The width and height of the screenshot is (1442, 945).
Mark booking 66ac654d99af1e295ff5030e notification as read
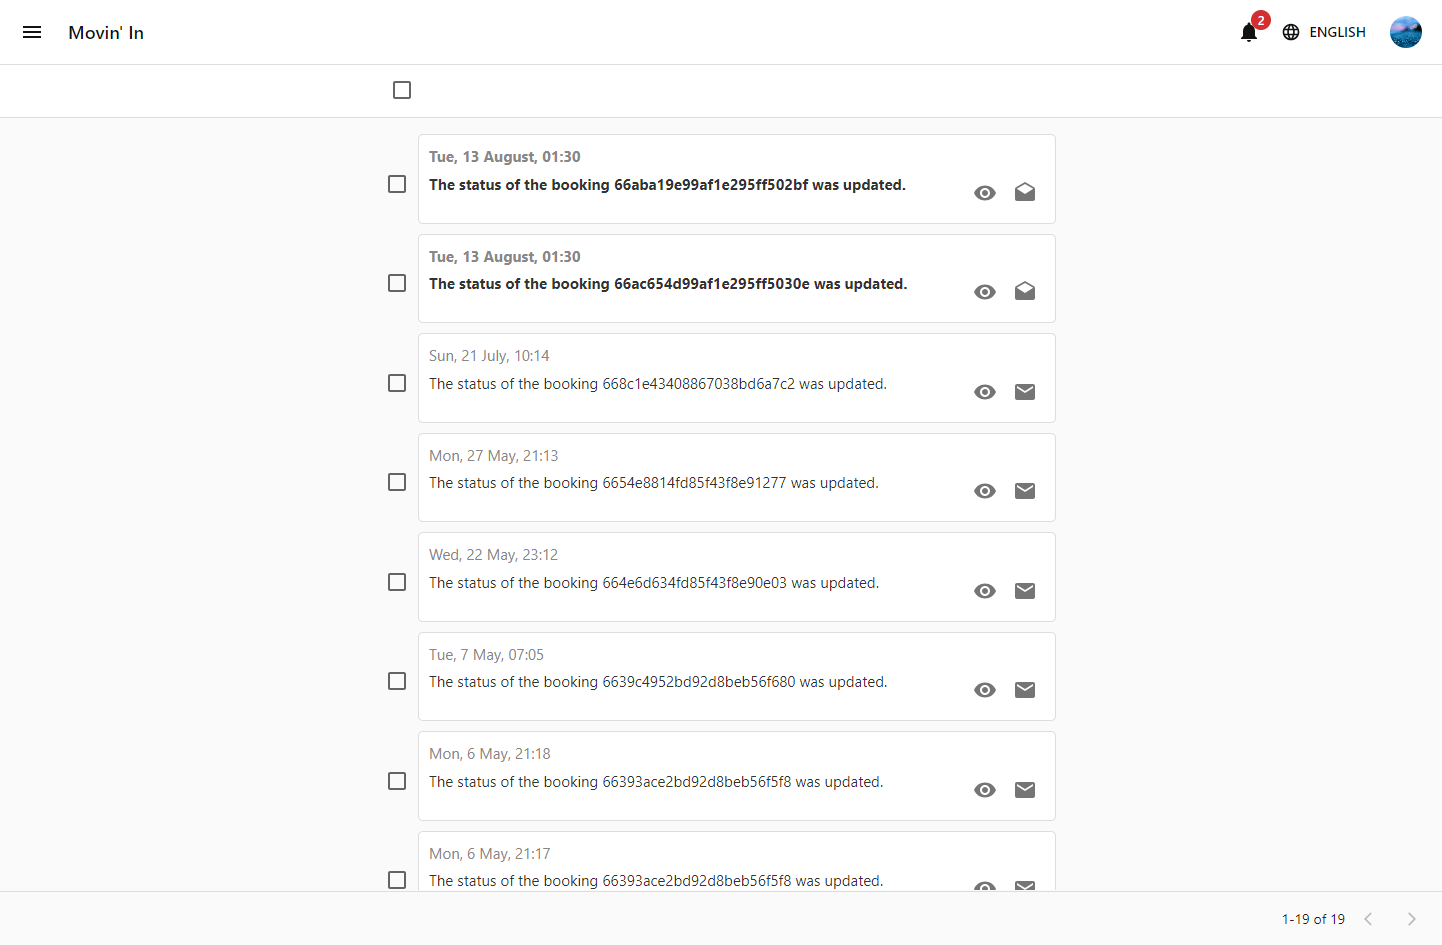[x=1025, y=291]
